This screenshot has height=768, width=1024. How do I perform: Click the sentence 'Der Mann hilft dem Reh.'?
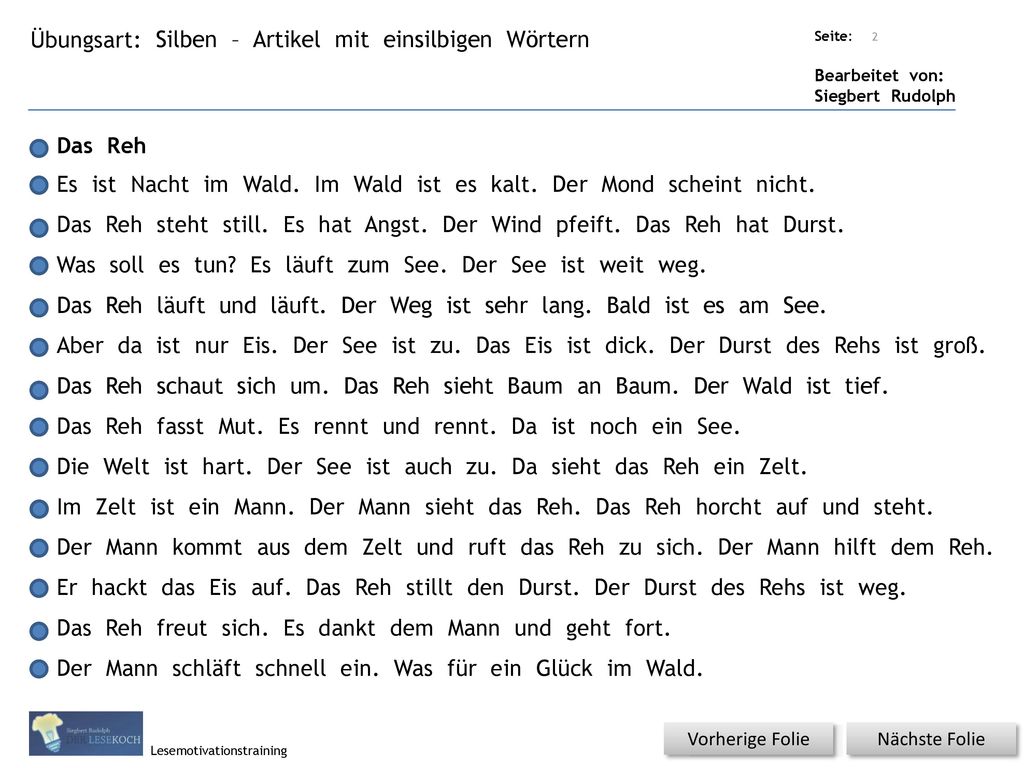pos(856,548)
